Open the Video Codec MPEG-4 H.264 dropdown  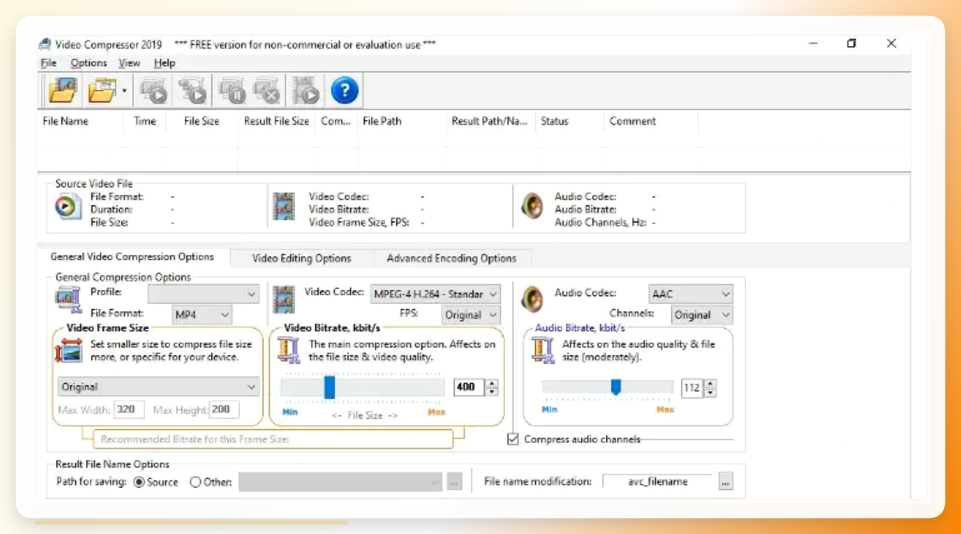[435, 294]
